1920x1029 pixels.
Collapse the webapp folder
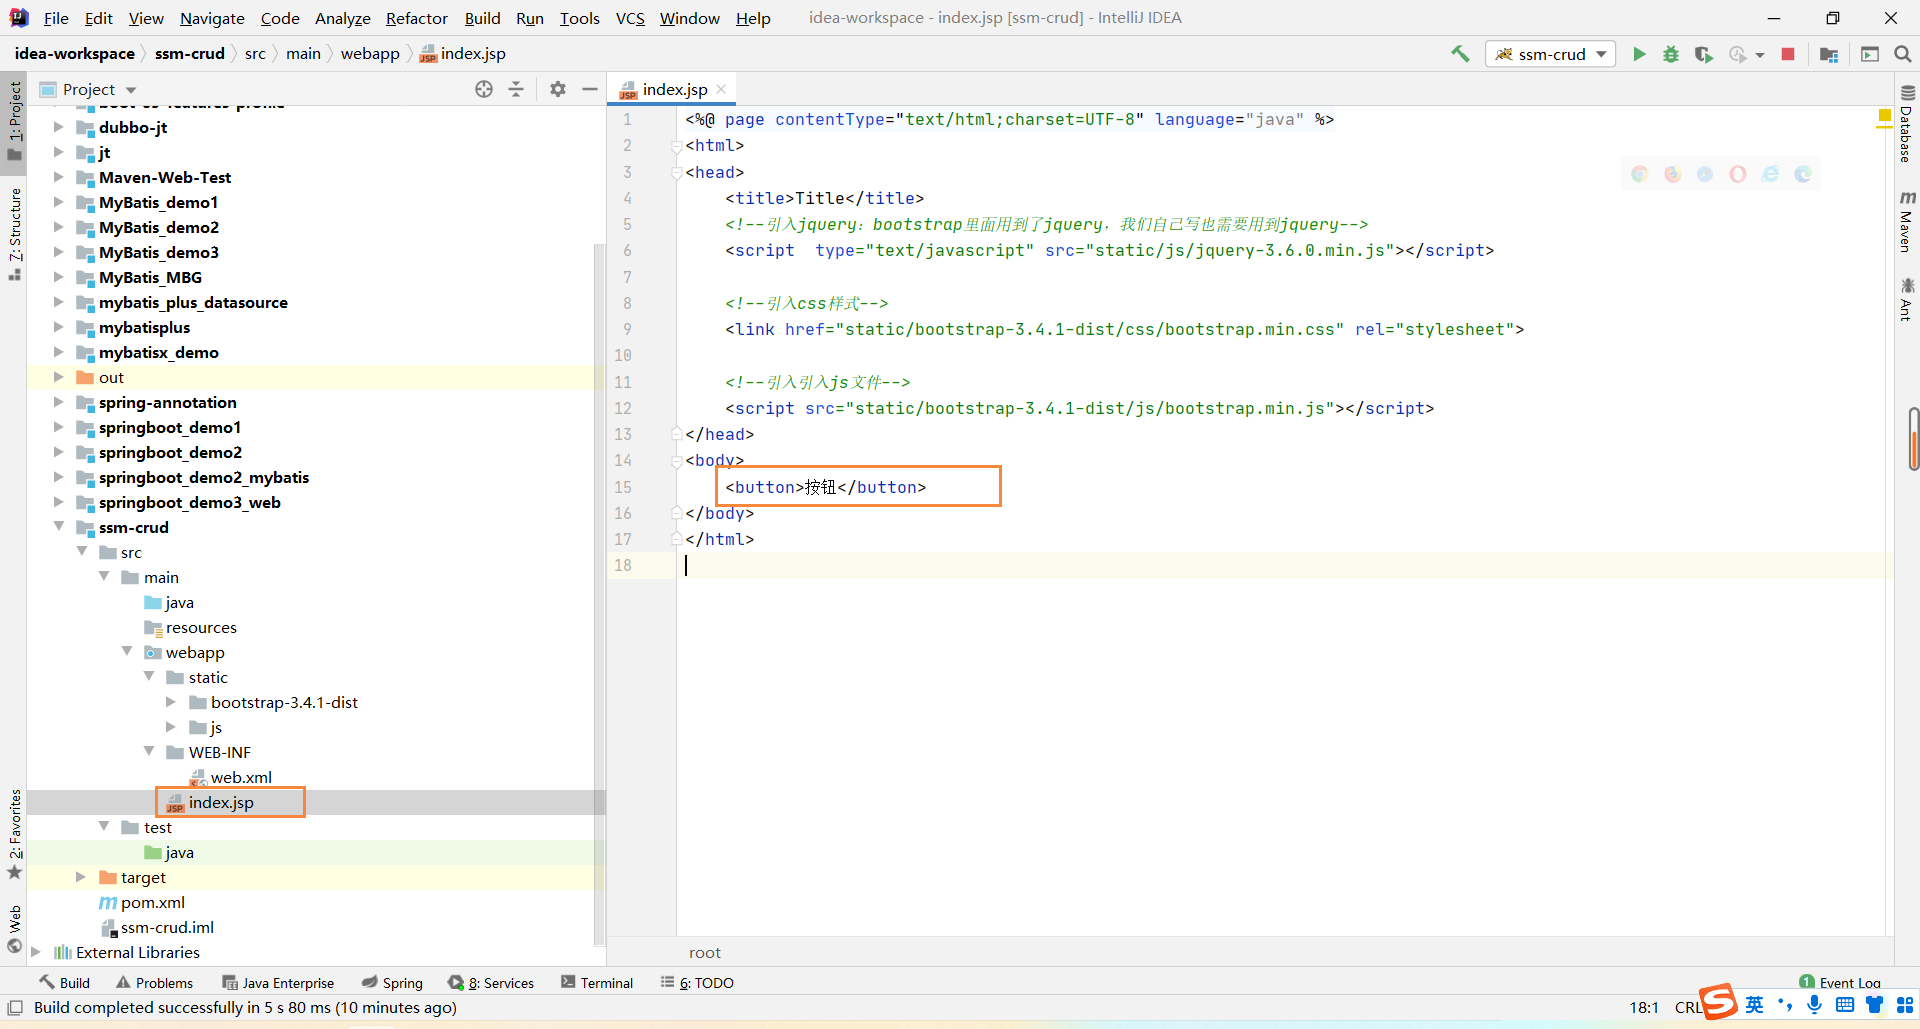(127, 651)
